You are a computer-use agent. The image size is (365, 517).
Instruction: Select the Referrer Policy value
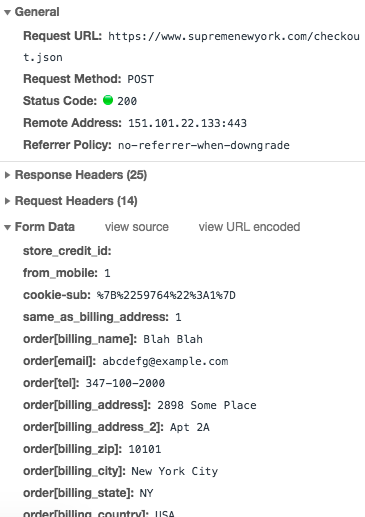(x=204, y=145)
